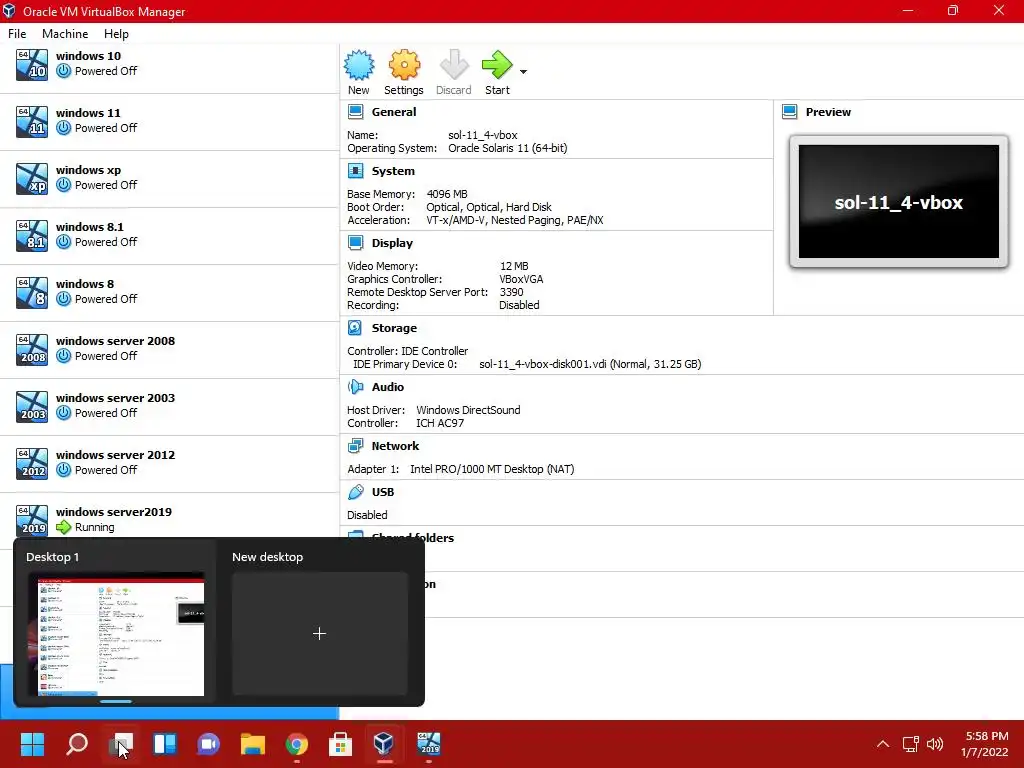This screenshot has height=768, width=1024.
Task: Open Microsoft Store from taskbar
Action: coord(340,744)
